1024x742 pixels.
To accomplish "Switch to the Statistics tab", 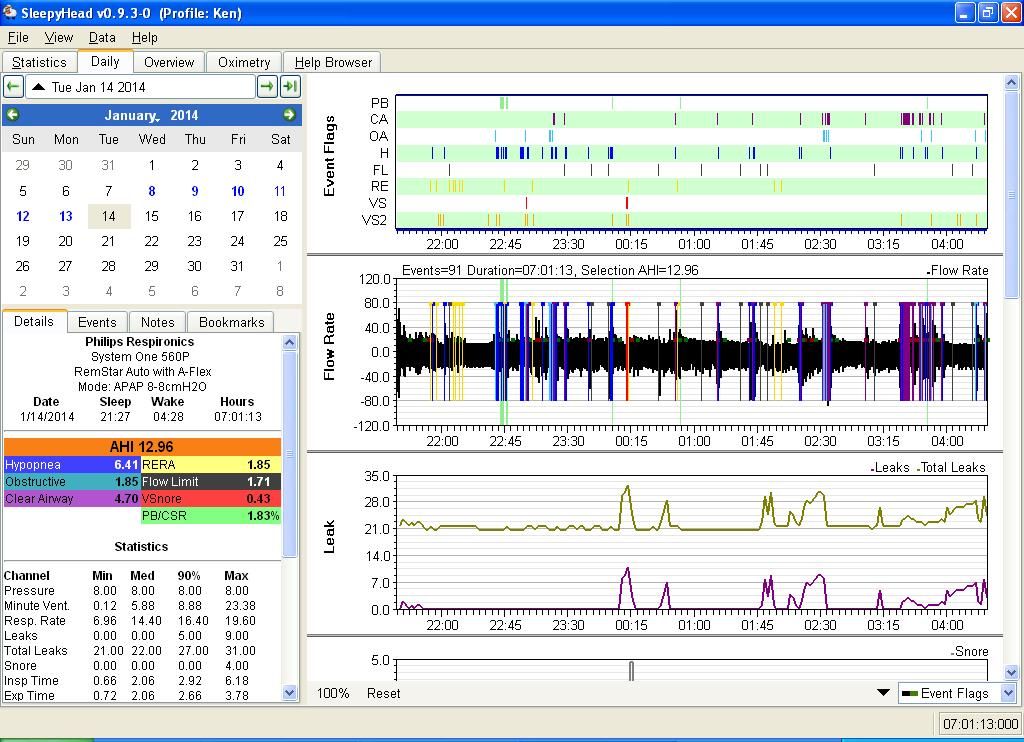I will click(39, 62).
